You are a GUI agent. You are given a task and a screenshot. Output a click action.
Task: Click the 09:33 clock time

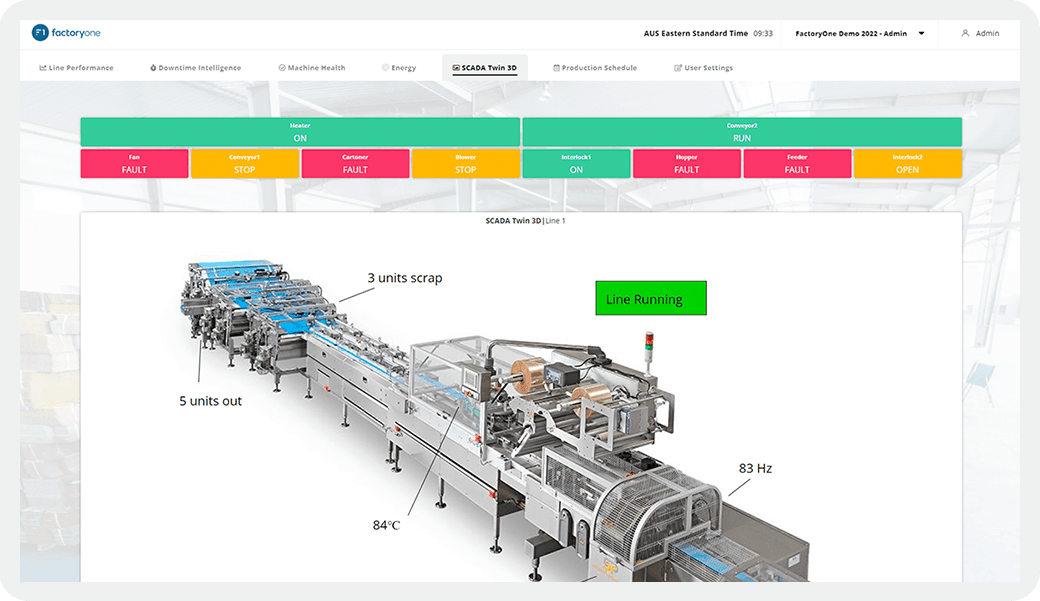(x=763, y=33)
